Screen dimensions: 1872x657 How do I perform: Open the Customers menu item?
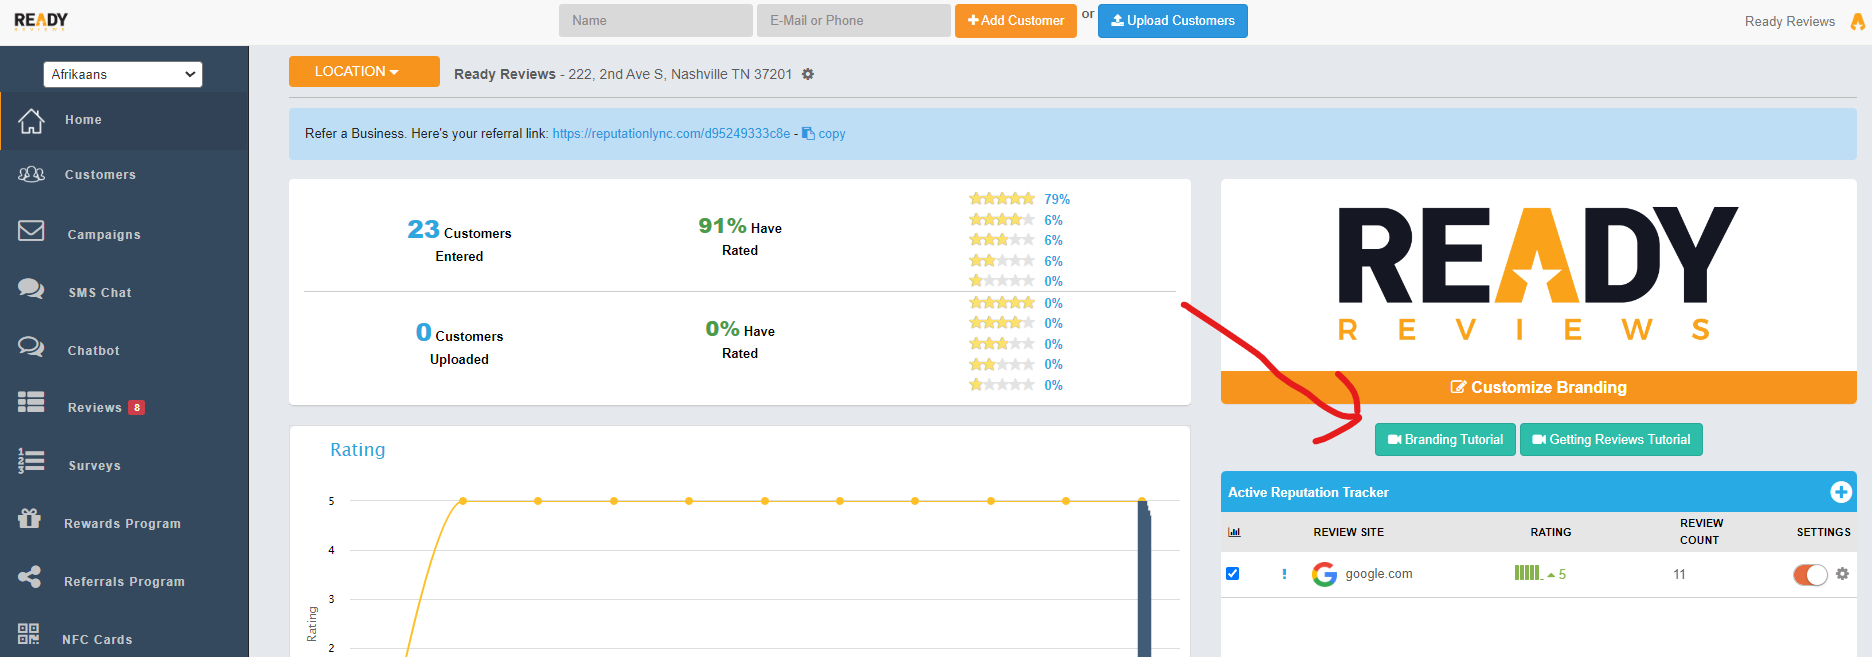pos(100,175)
